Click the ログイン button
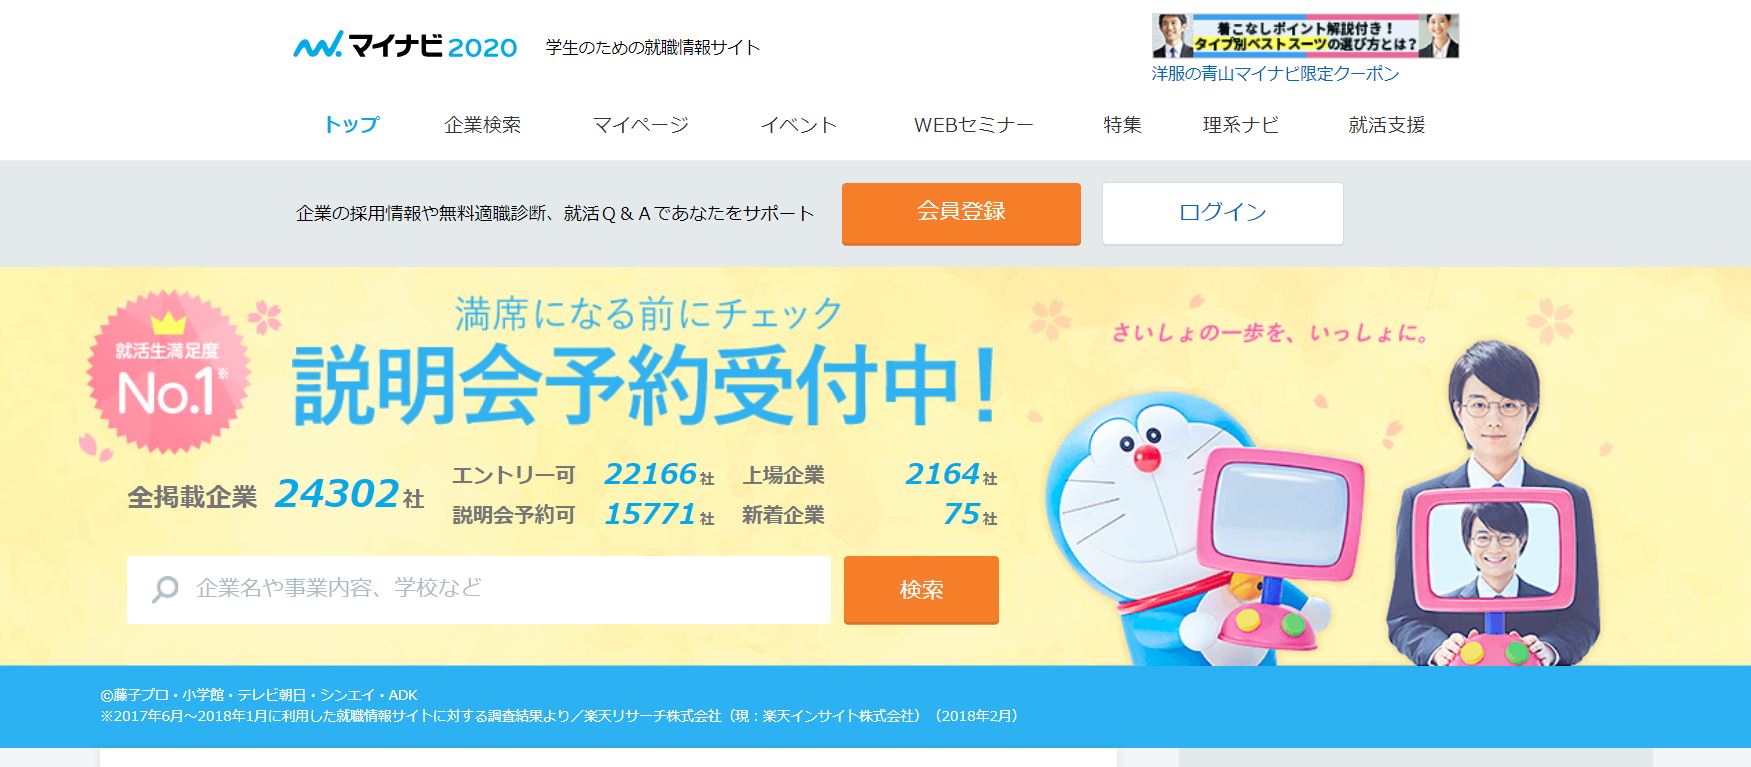This screenshot has width=1751, height=767. pos(1222,213)
